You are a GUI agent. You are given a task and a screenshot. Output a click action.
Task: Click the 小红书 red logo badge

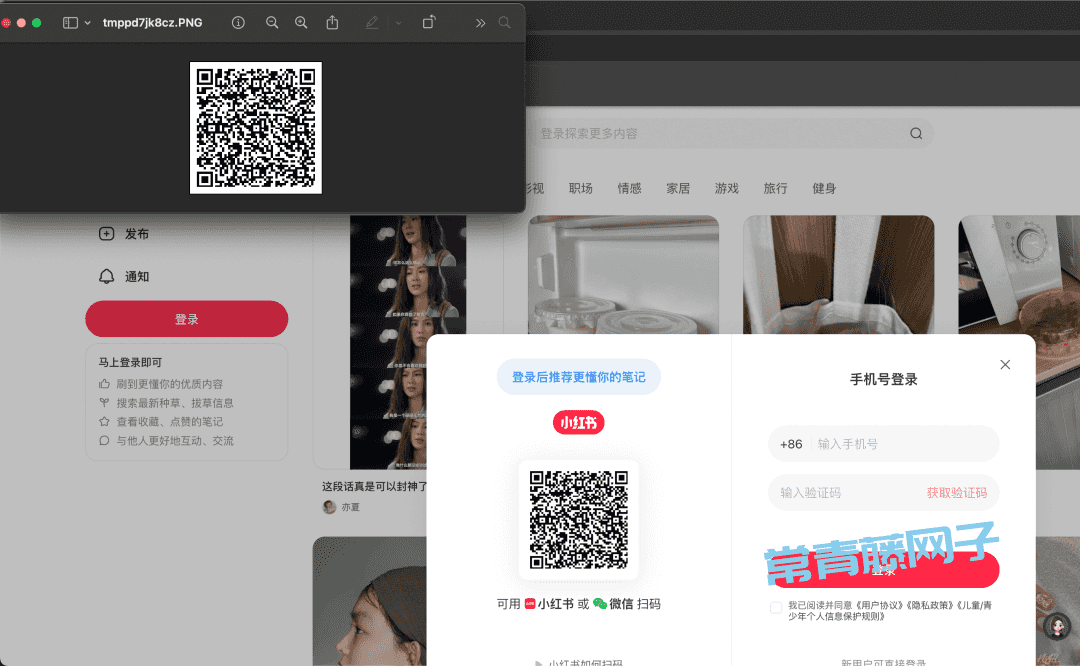[x=578, y=422]
